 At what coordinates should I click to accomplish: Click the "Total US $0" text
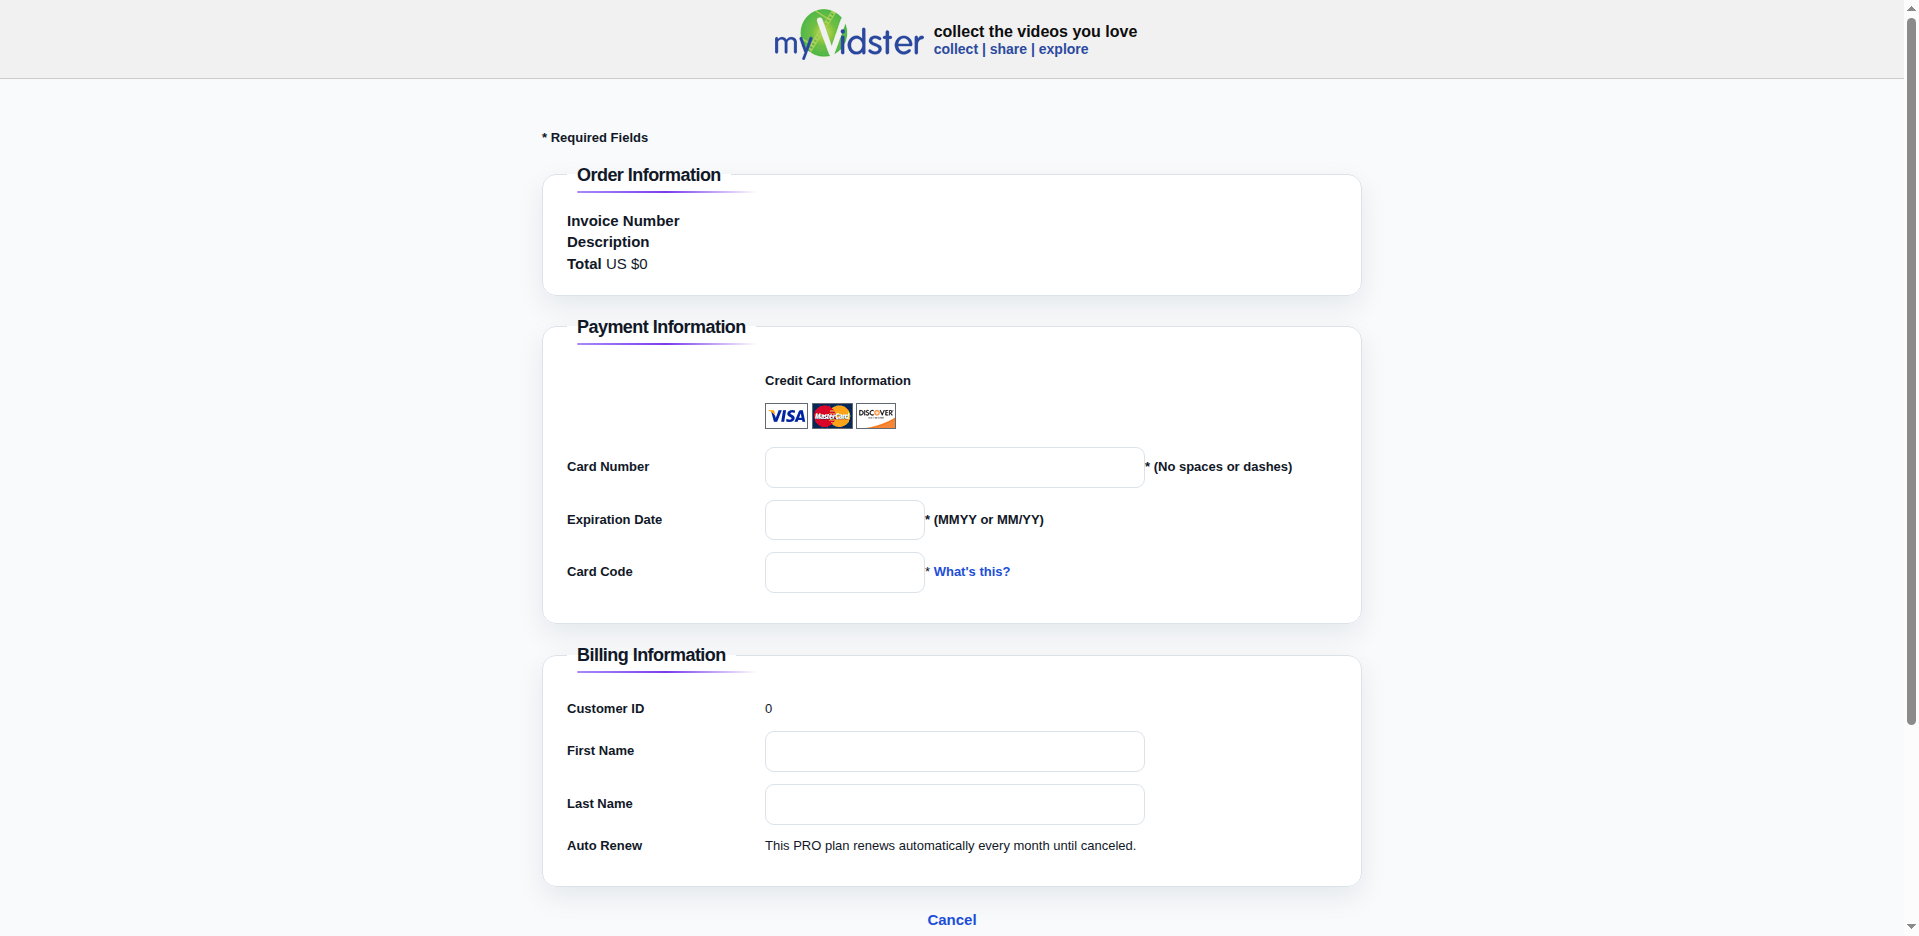pos(607,264)
